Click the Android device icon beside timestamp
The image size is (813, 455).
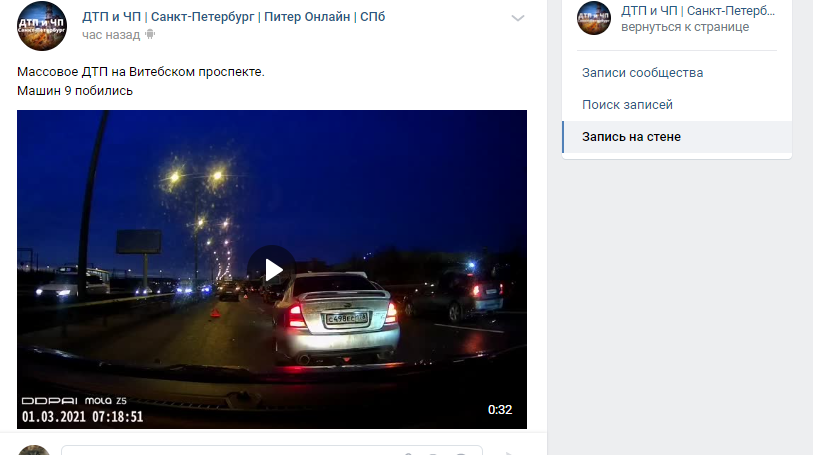tap(150, 34)
